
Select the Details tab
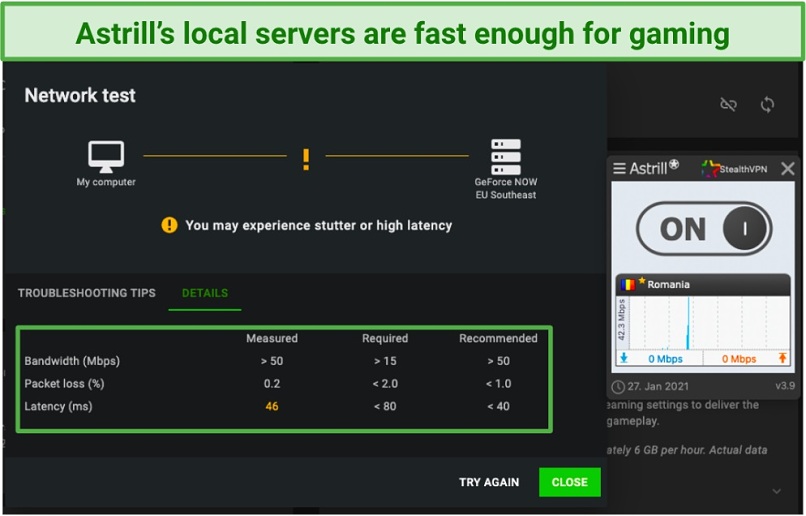(205, 293)
